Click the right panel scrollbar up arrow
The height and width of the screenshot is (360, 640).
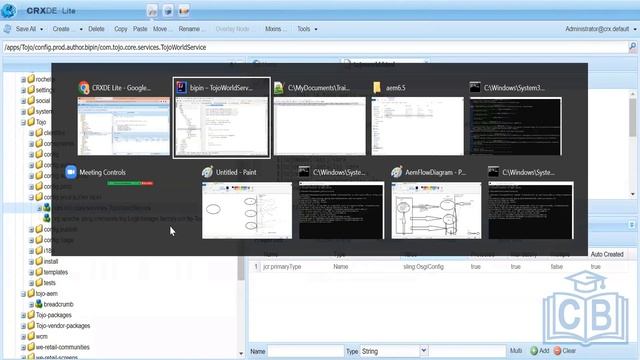pyautogui.click(x=633, y=95)
